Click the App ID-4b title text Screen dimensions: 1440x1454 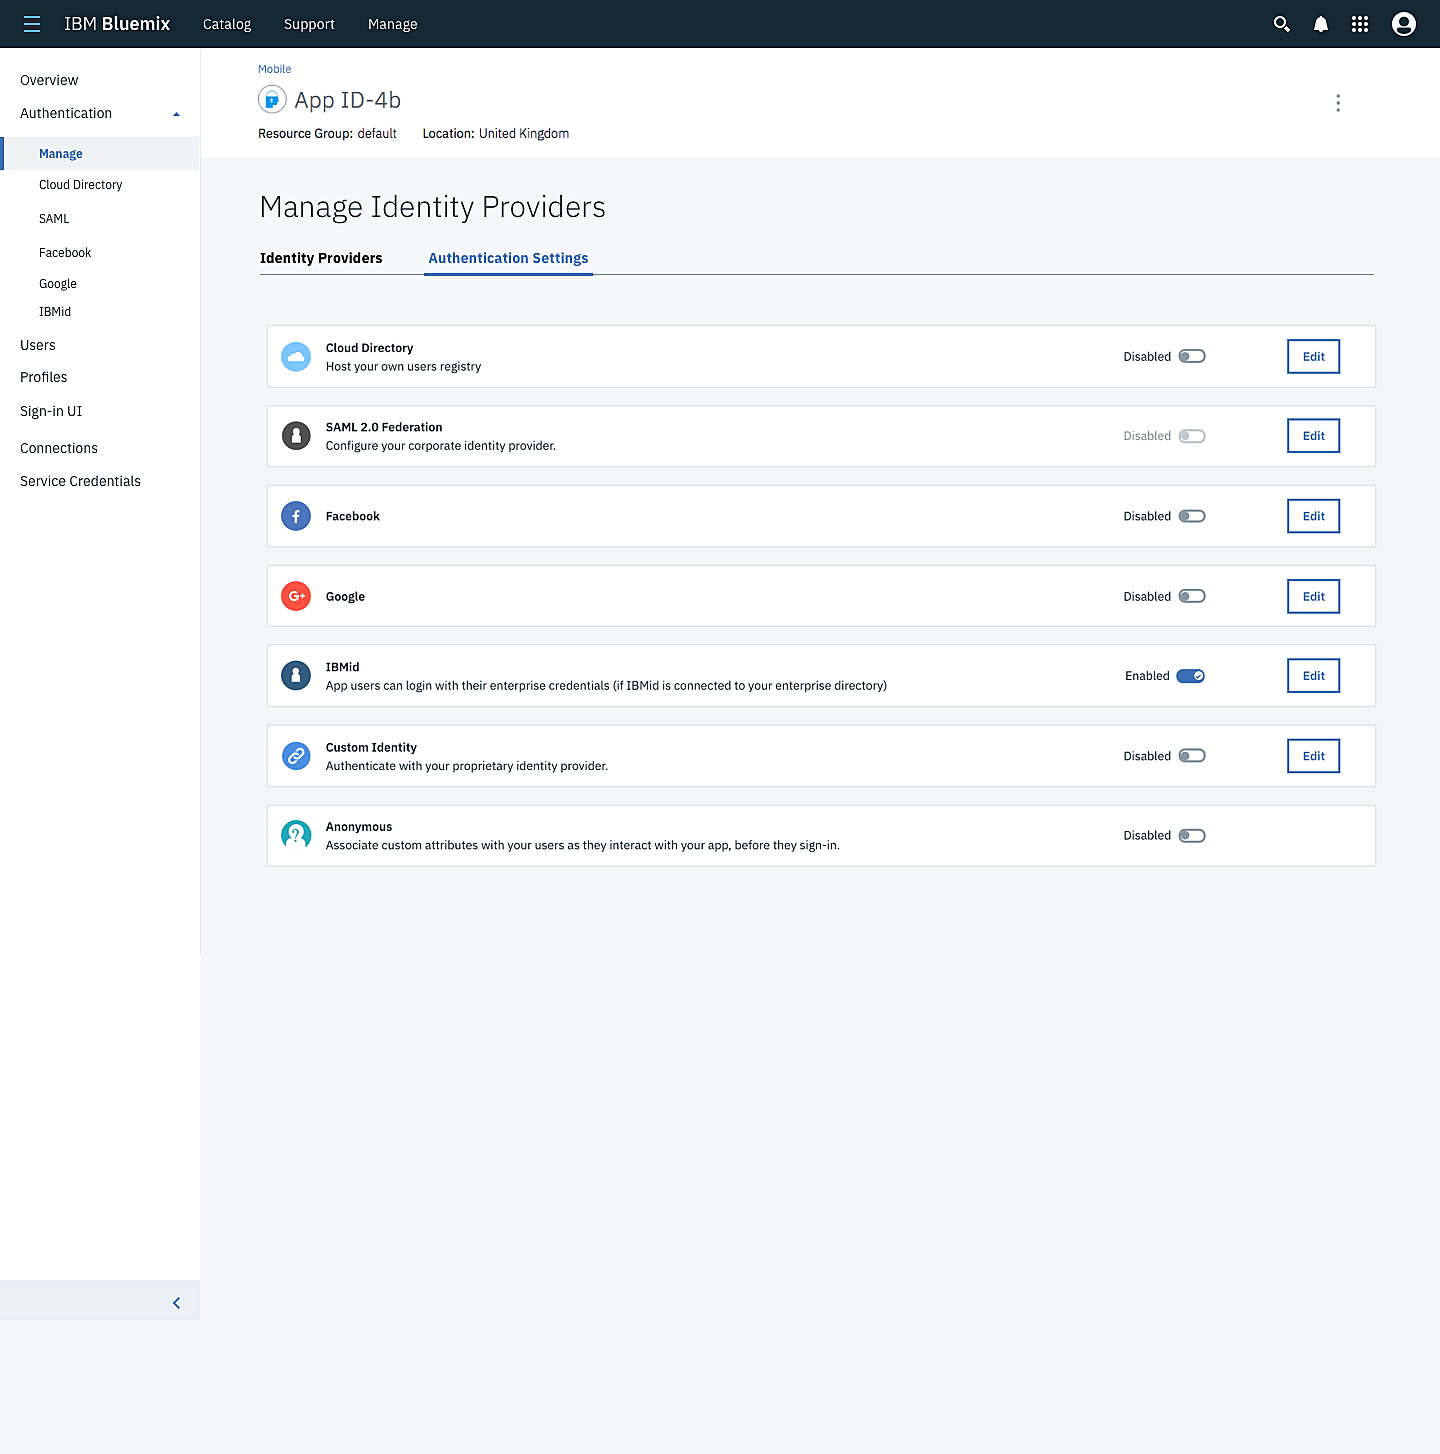(347, 100)
